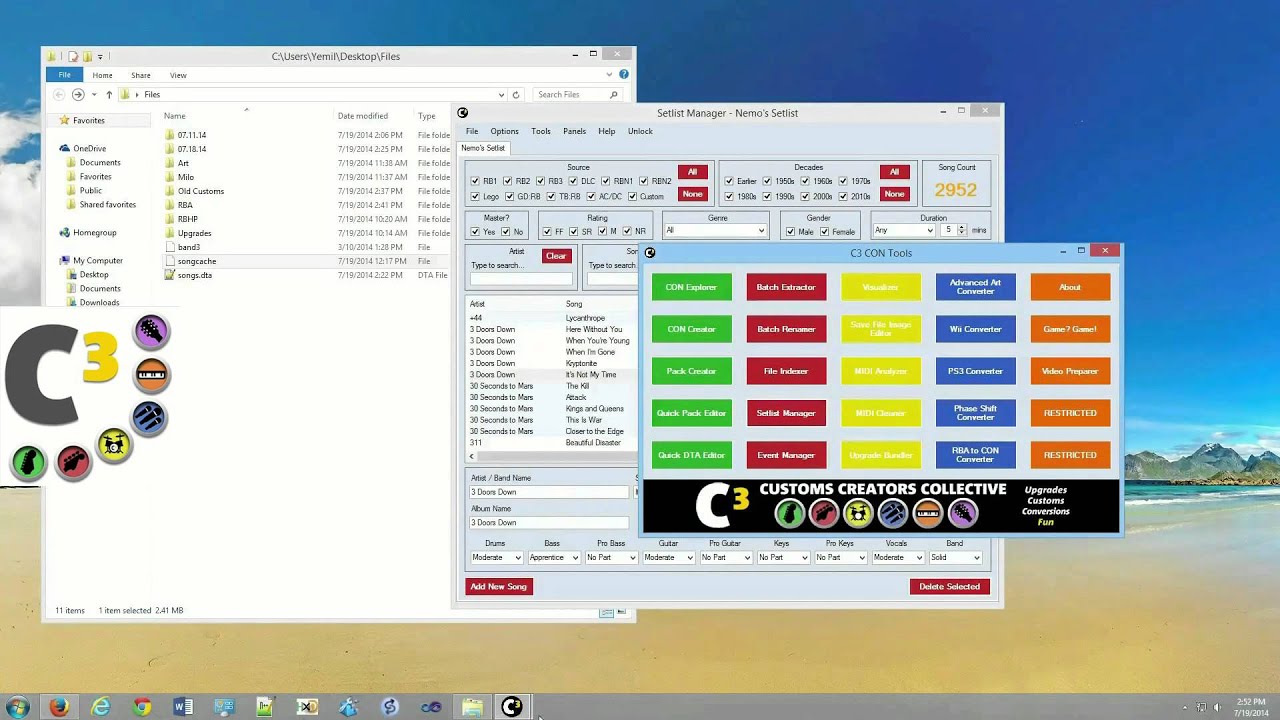This screenshot has width=1280, height=720.
Task: Open the Options menu in Setlist Manager
Action: [504, 131]
